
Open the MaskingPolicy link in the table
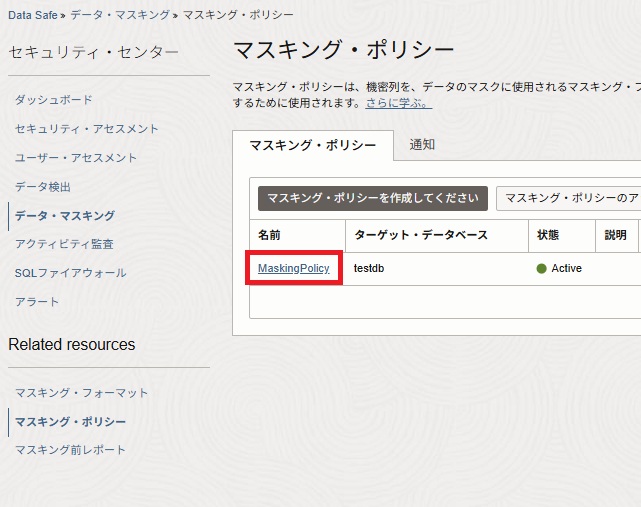[x=294, y=268]
